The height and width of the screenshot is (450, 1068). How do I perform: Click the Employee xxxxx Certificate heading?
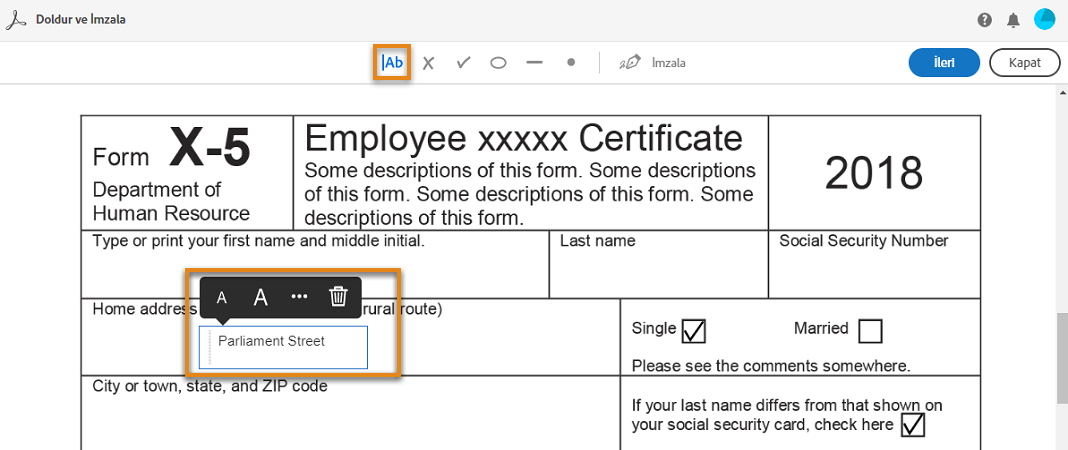tap(523, 138)
